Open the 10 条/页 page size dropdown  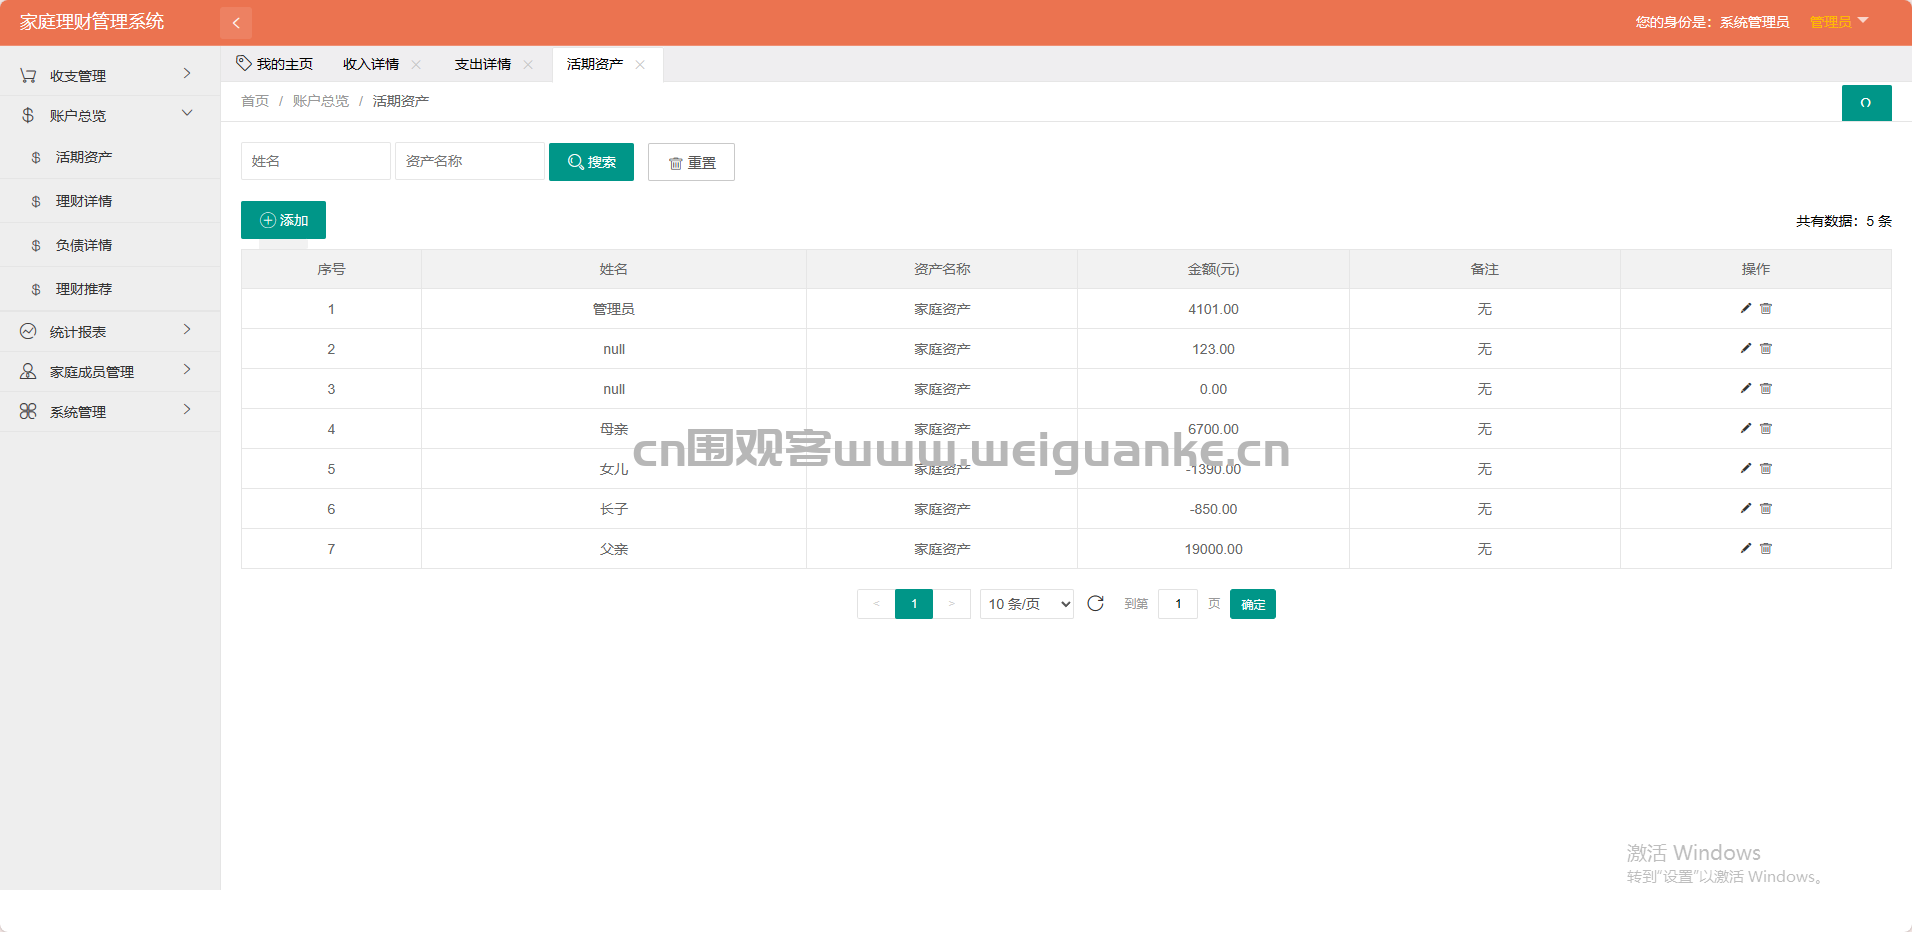coord(1027,604)
